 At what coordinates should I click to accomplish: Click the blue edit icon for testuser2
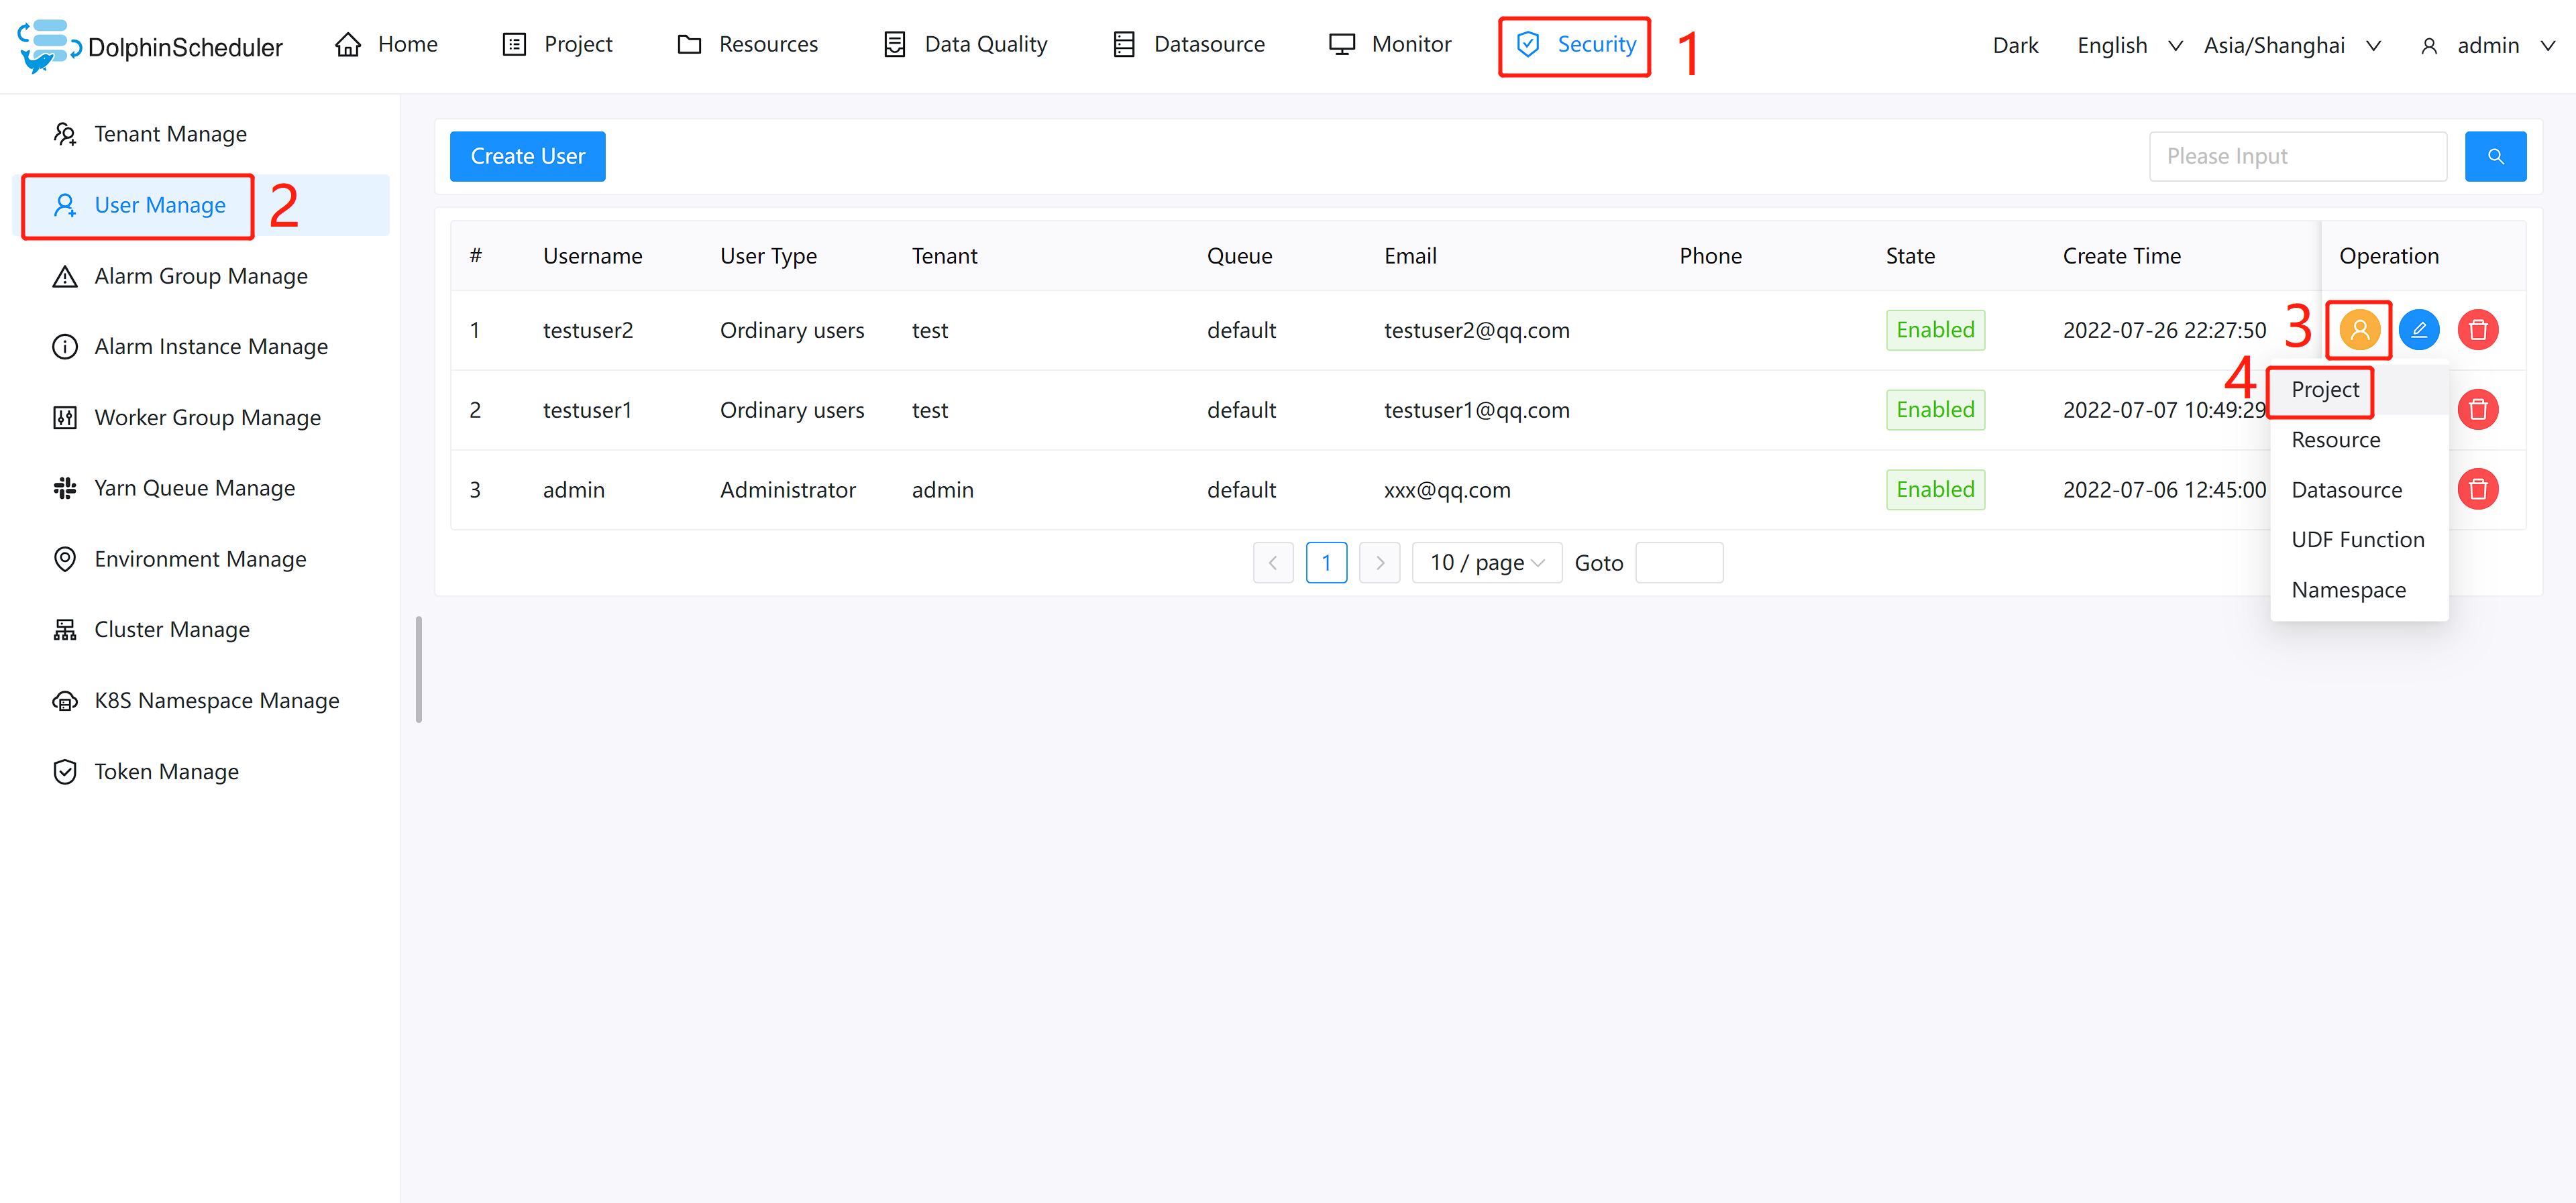pos(2418,329)
